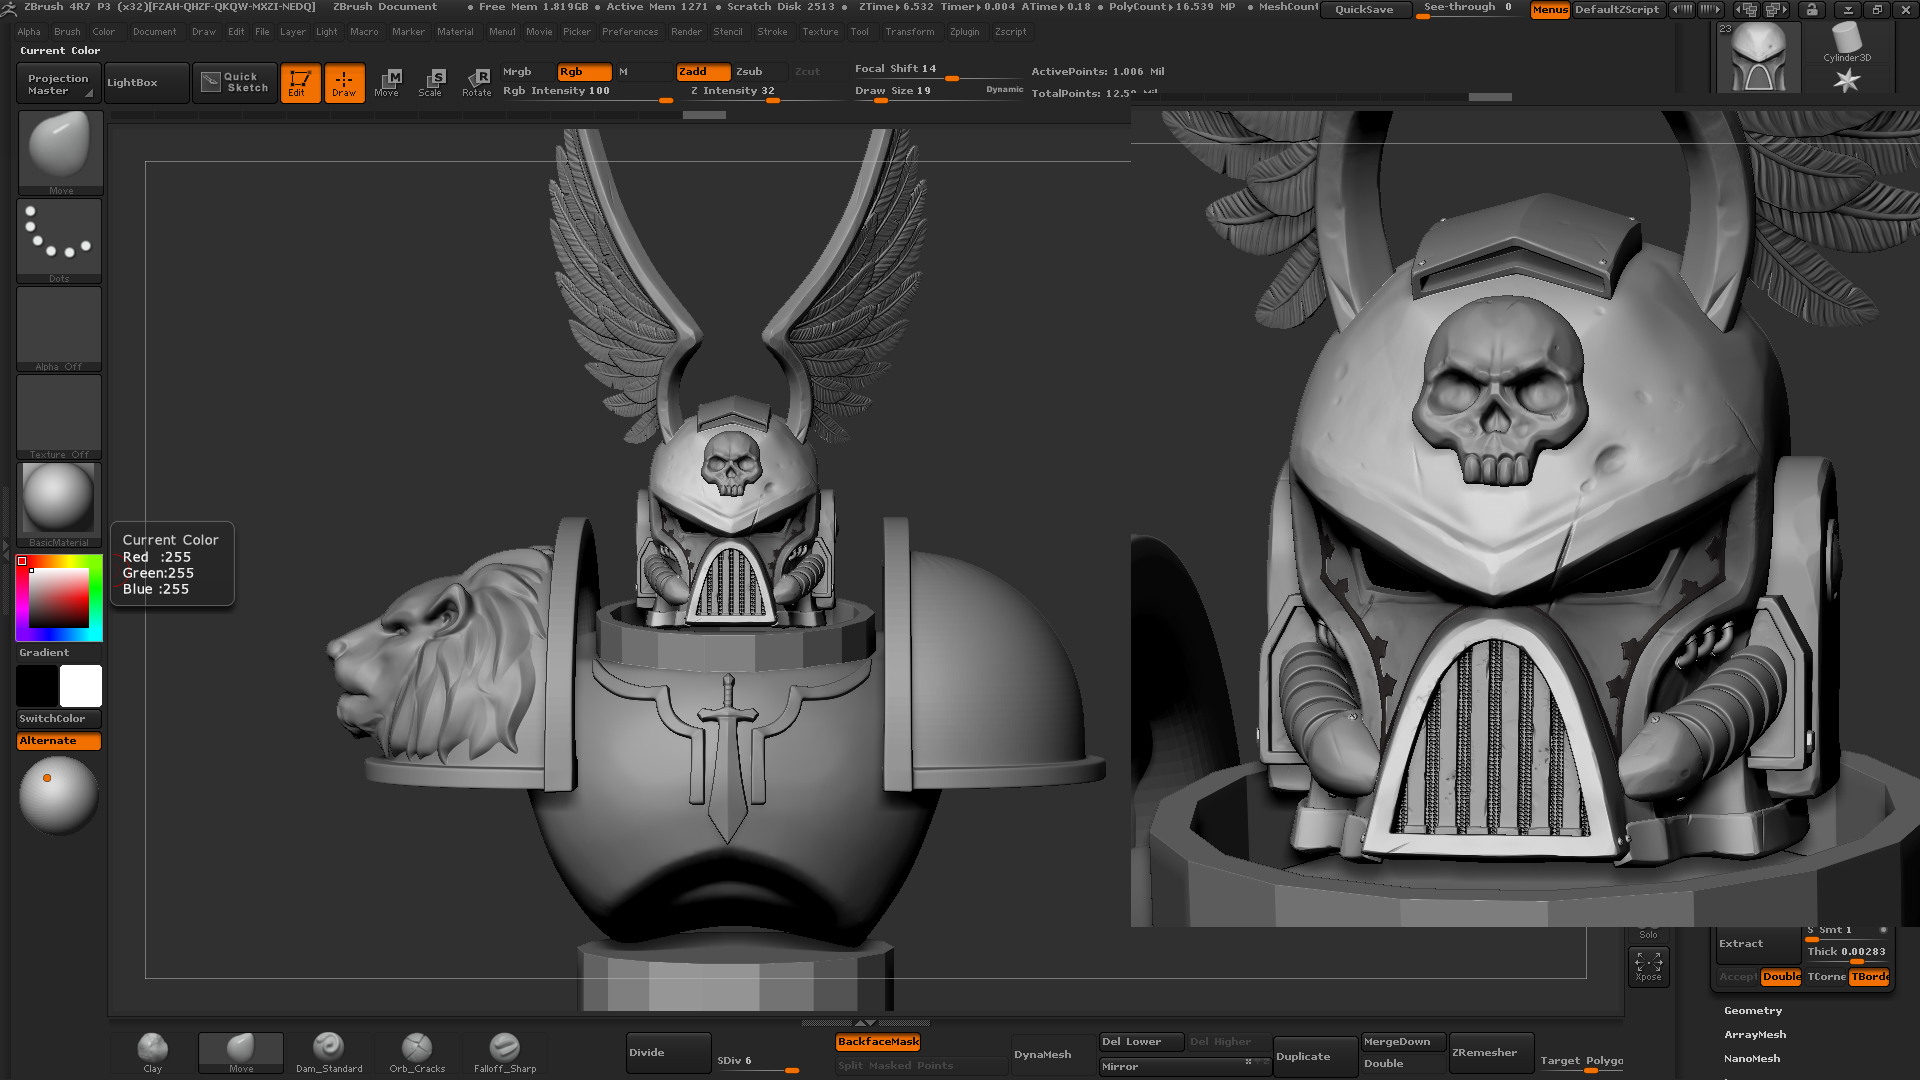Select the star-shaped tool icon
The height and width of the screenshot is (1080, 1920).
tap(1846, 81)
